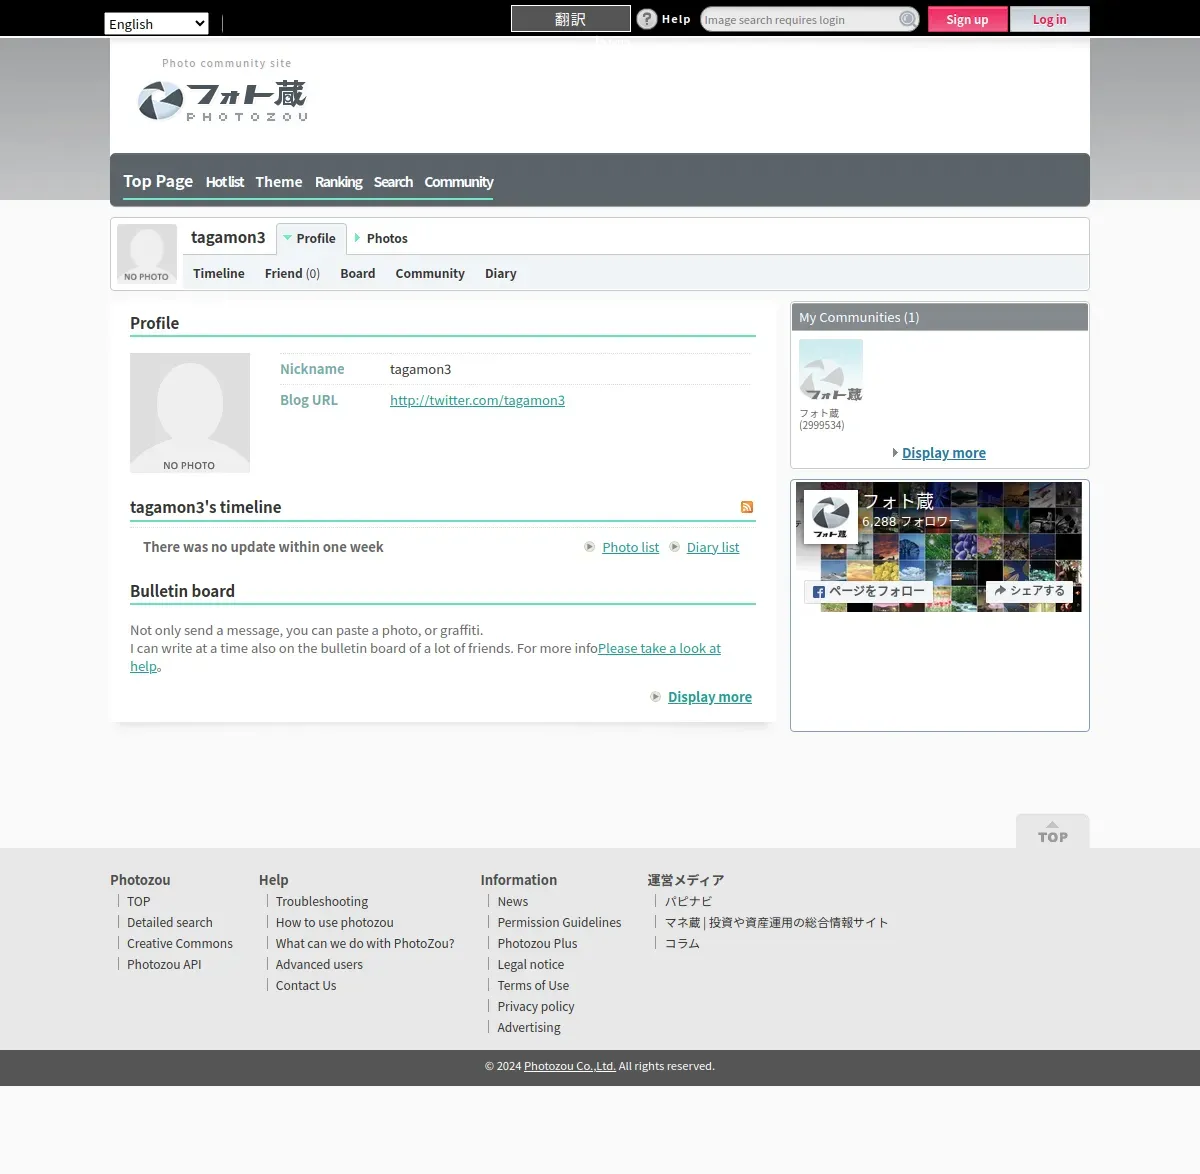Open Ranking in the navigation bar
The height and width of the screenshot is (1174, 1200).
coord(338,182)
